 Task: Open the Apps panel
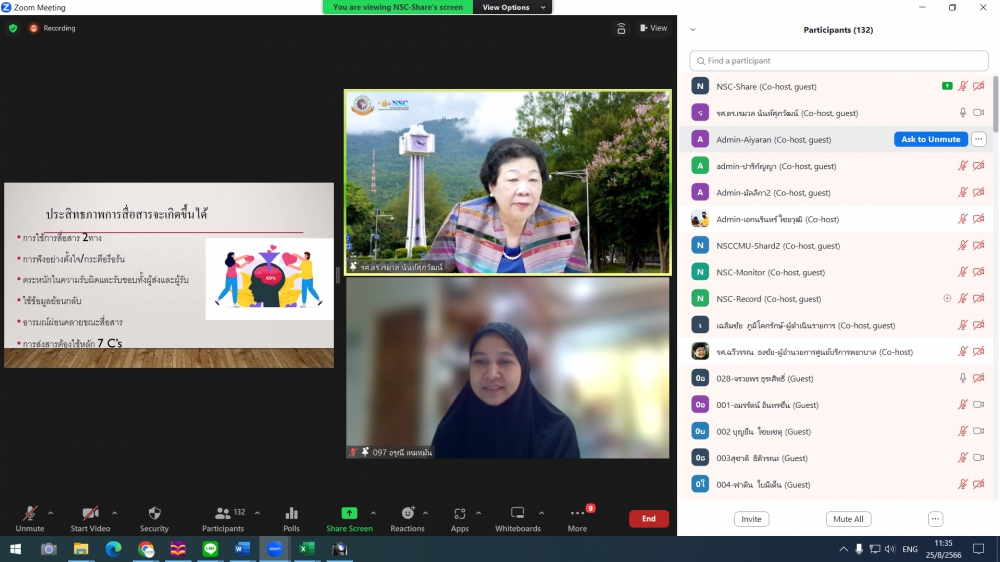pyautogui.click(x=459, y=518)
